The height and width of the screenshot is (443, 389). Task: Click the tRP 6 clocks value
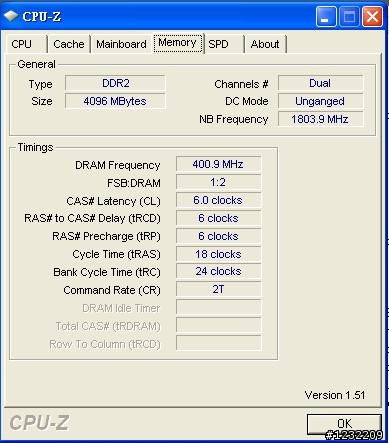pos(218,236)
